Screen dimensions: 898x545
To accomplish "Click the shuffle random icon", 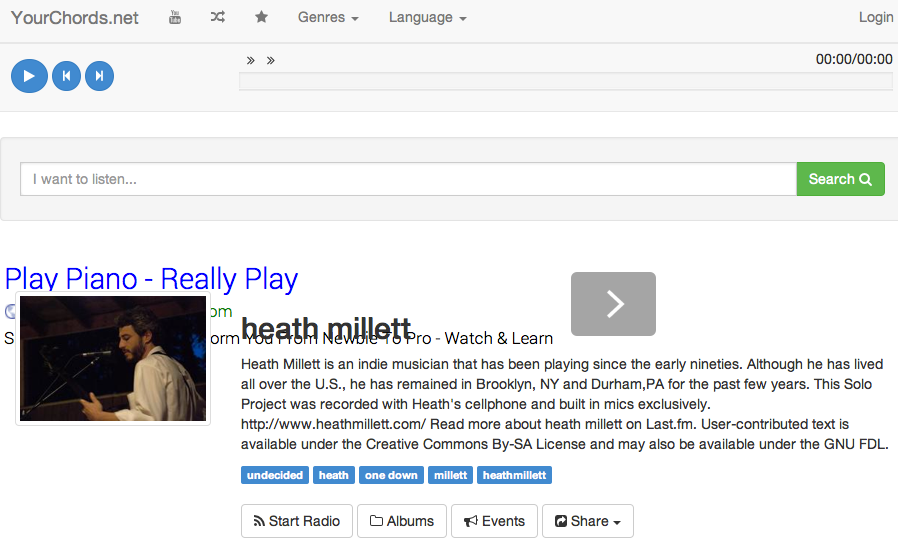I will point(218,17).
